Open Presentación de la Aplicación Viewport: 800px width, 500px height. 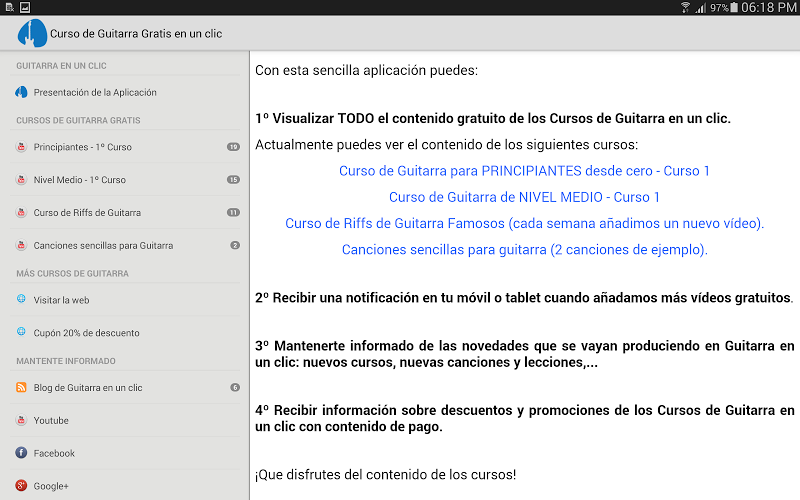click(125, 92)
